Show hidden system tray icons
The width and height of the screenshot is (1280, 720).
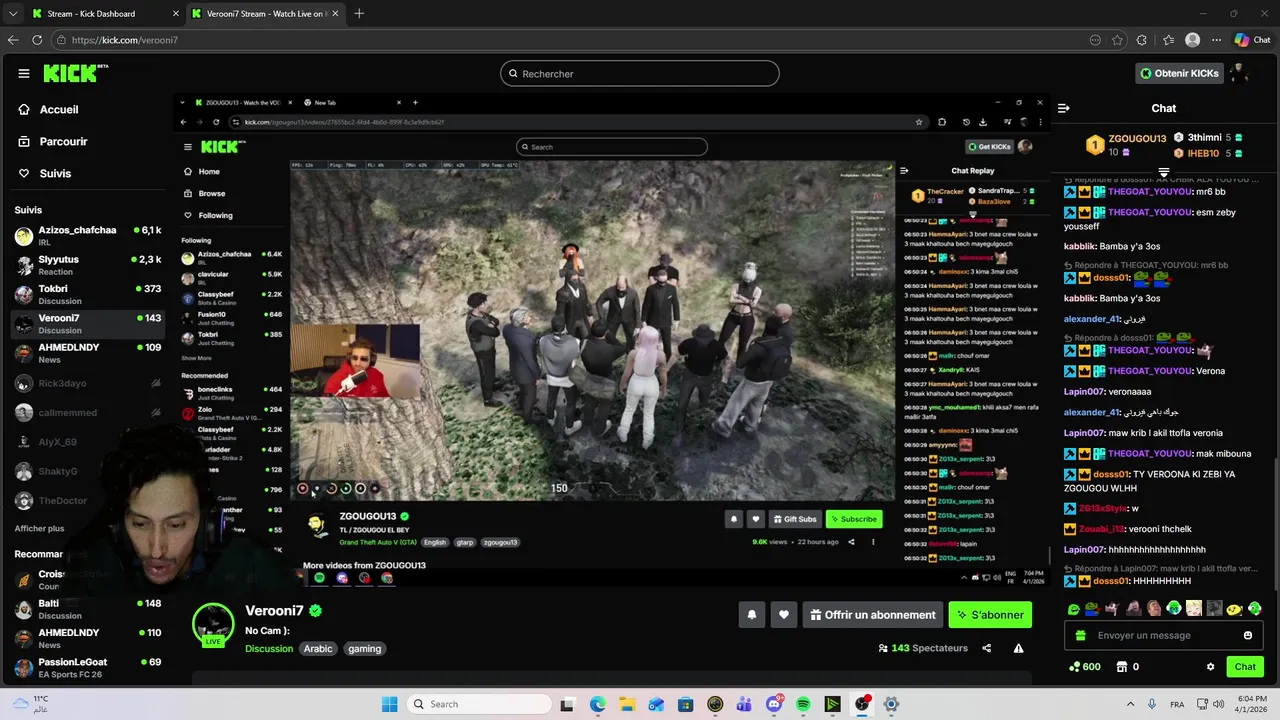pos(1130,704)
